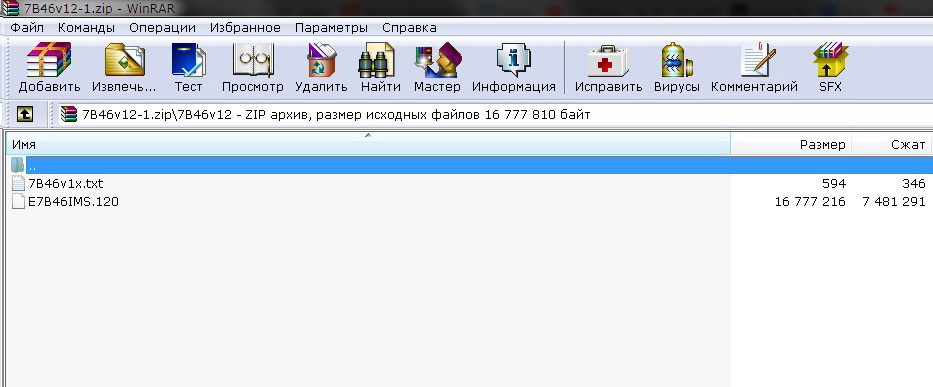
Task: Click the size value 16 777 216
Action: click(x=810, y=202)
